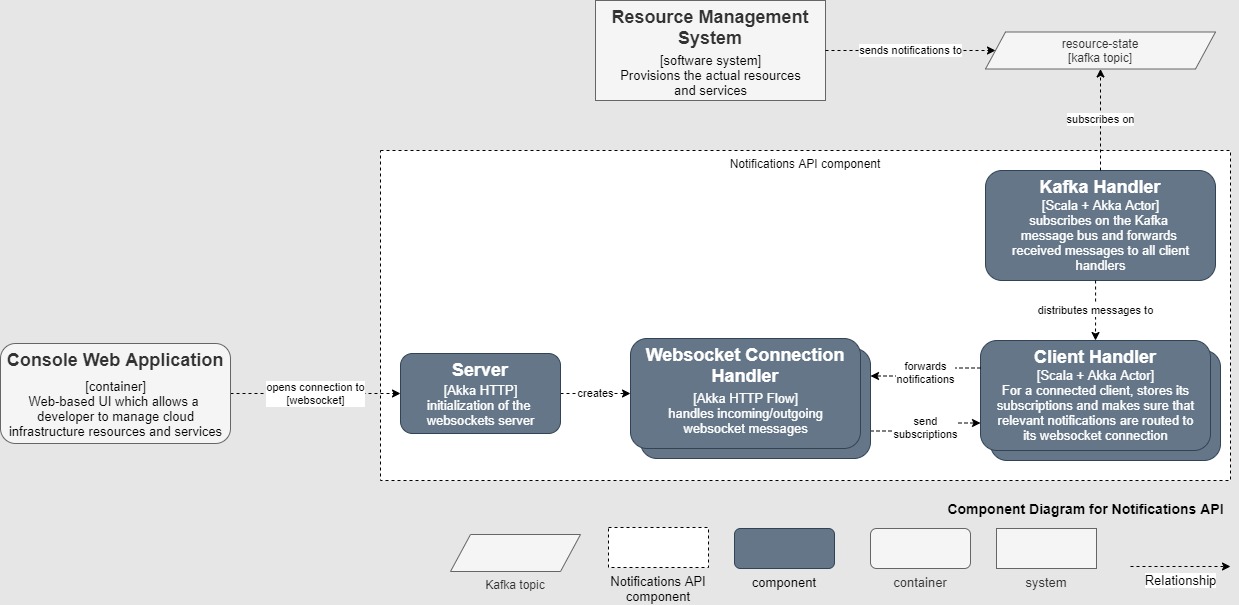Select the Resource Management System box
This screenshot has height=605, width=1239.
[710, 51]
